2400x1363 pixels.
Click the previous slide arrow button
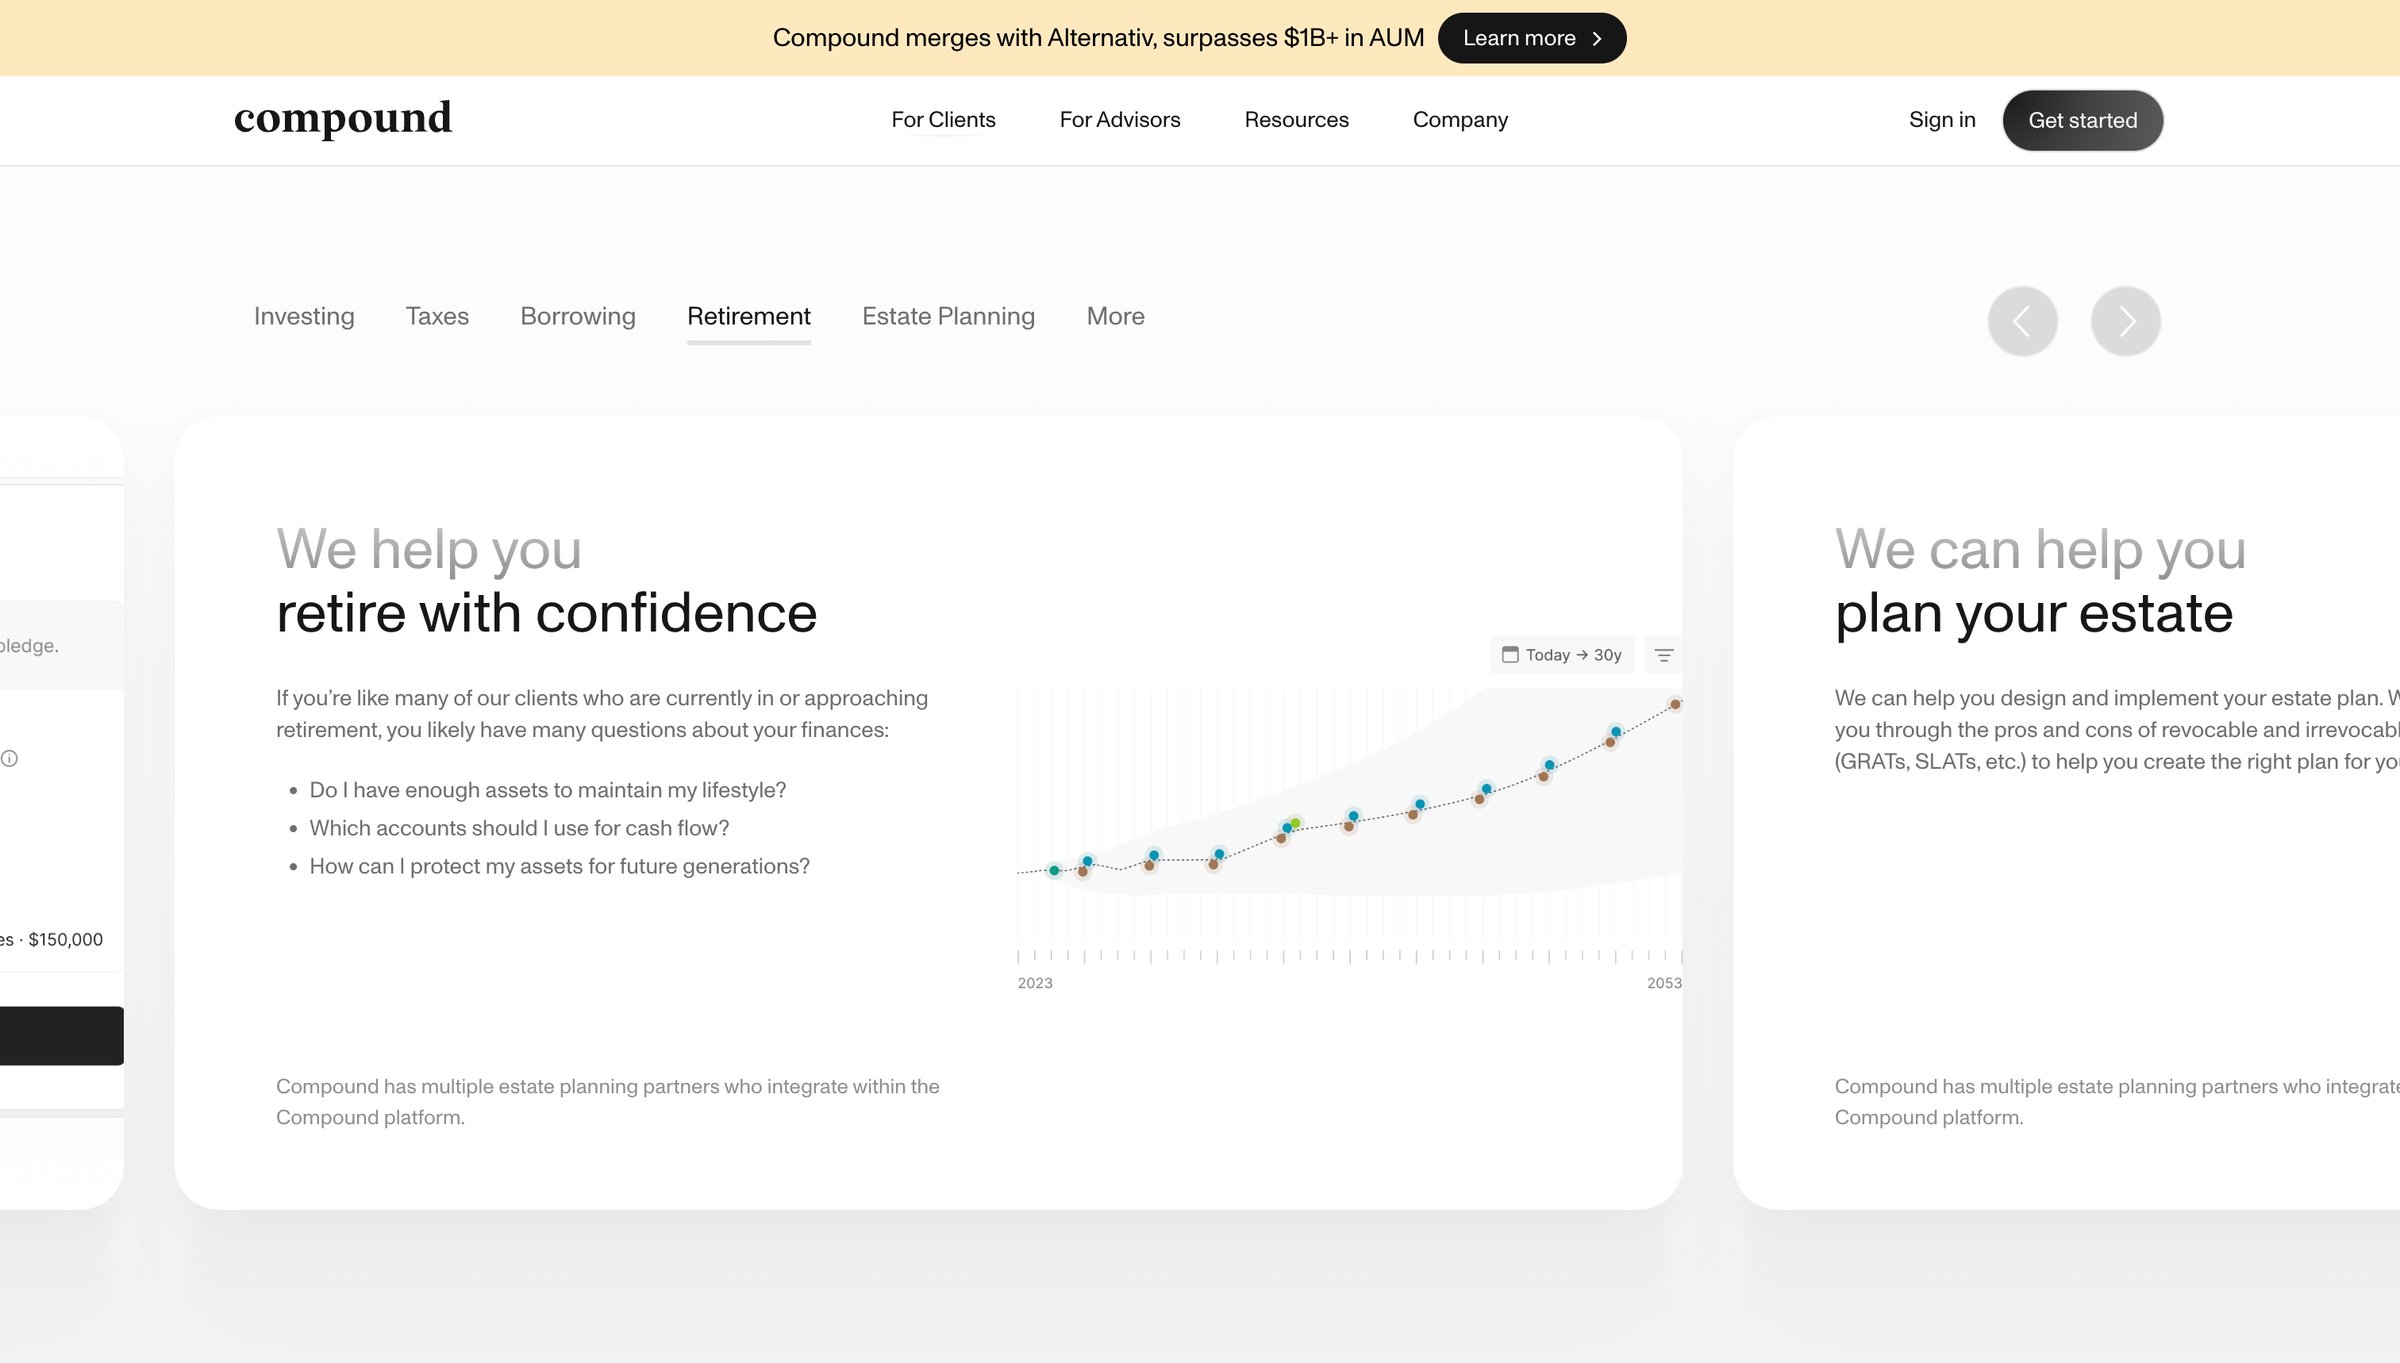click(2022, 321)
